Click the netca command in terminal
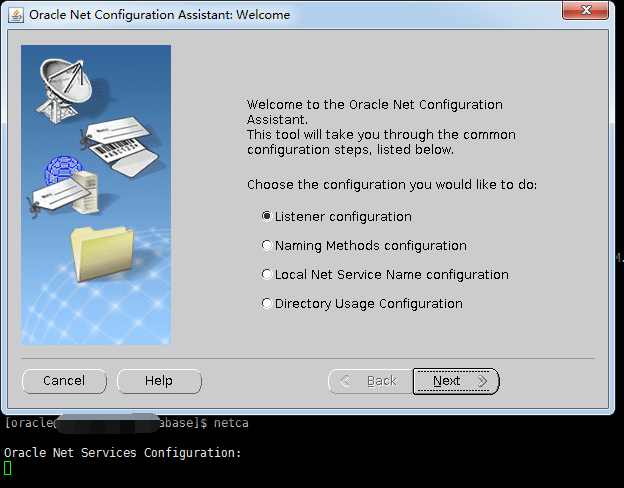Viewport: 624px width, 488px height. coord(231,423)
